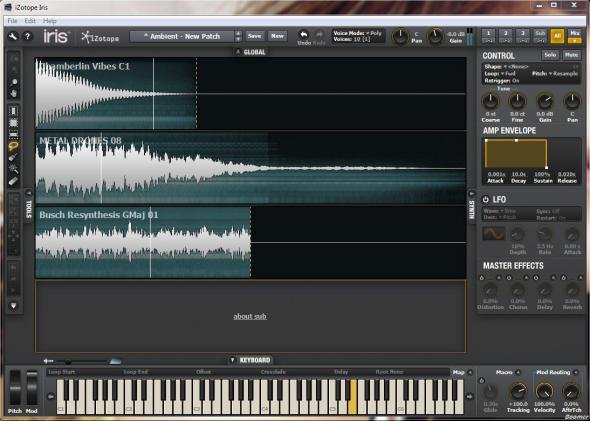Screen dimensions: 590x421
Task: Shift the keyboard right with arrow
Action: 470,396
